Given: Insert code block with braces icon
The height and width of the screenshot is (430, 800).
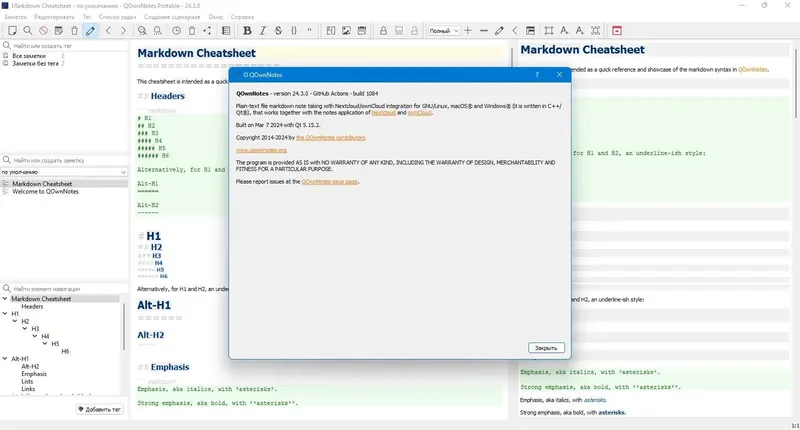Looking at the screenshot, I should point(294,31).
